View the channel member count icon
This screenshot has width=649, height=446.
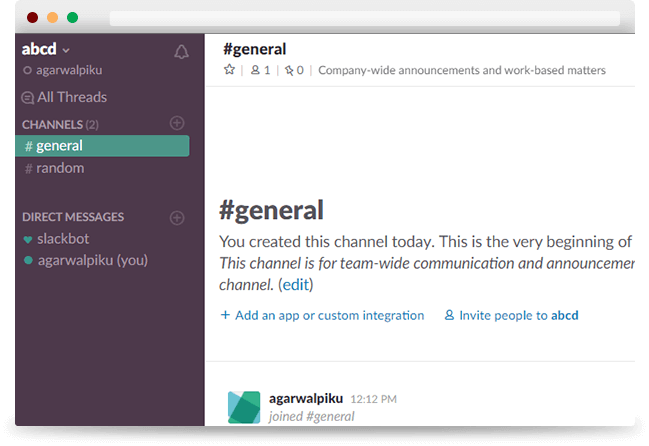[x=255, y=70]
